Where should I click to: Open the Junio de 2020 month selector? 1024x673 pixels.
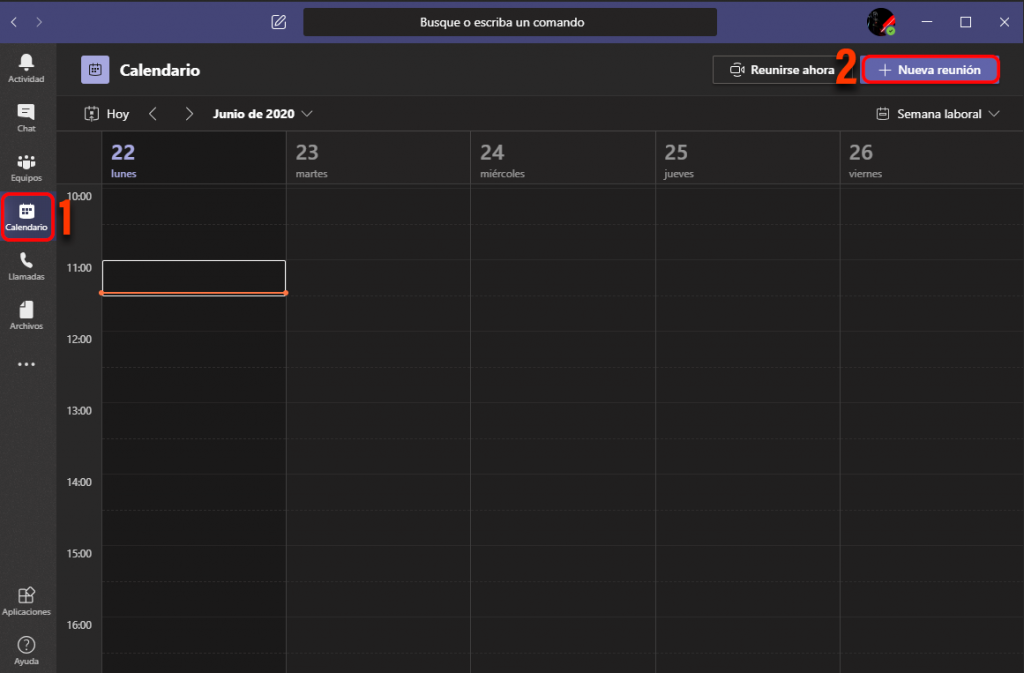262,113
